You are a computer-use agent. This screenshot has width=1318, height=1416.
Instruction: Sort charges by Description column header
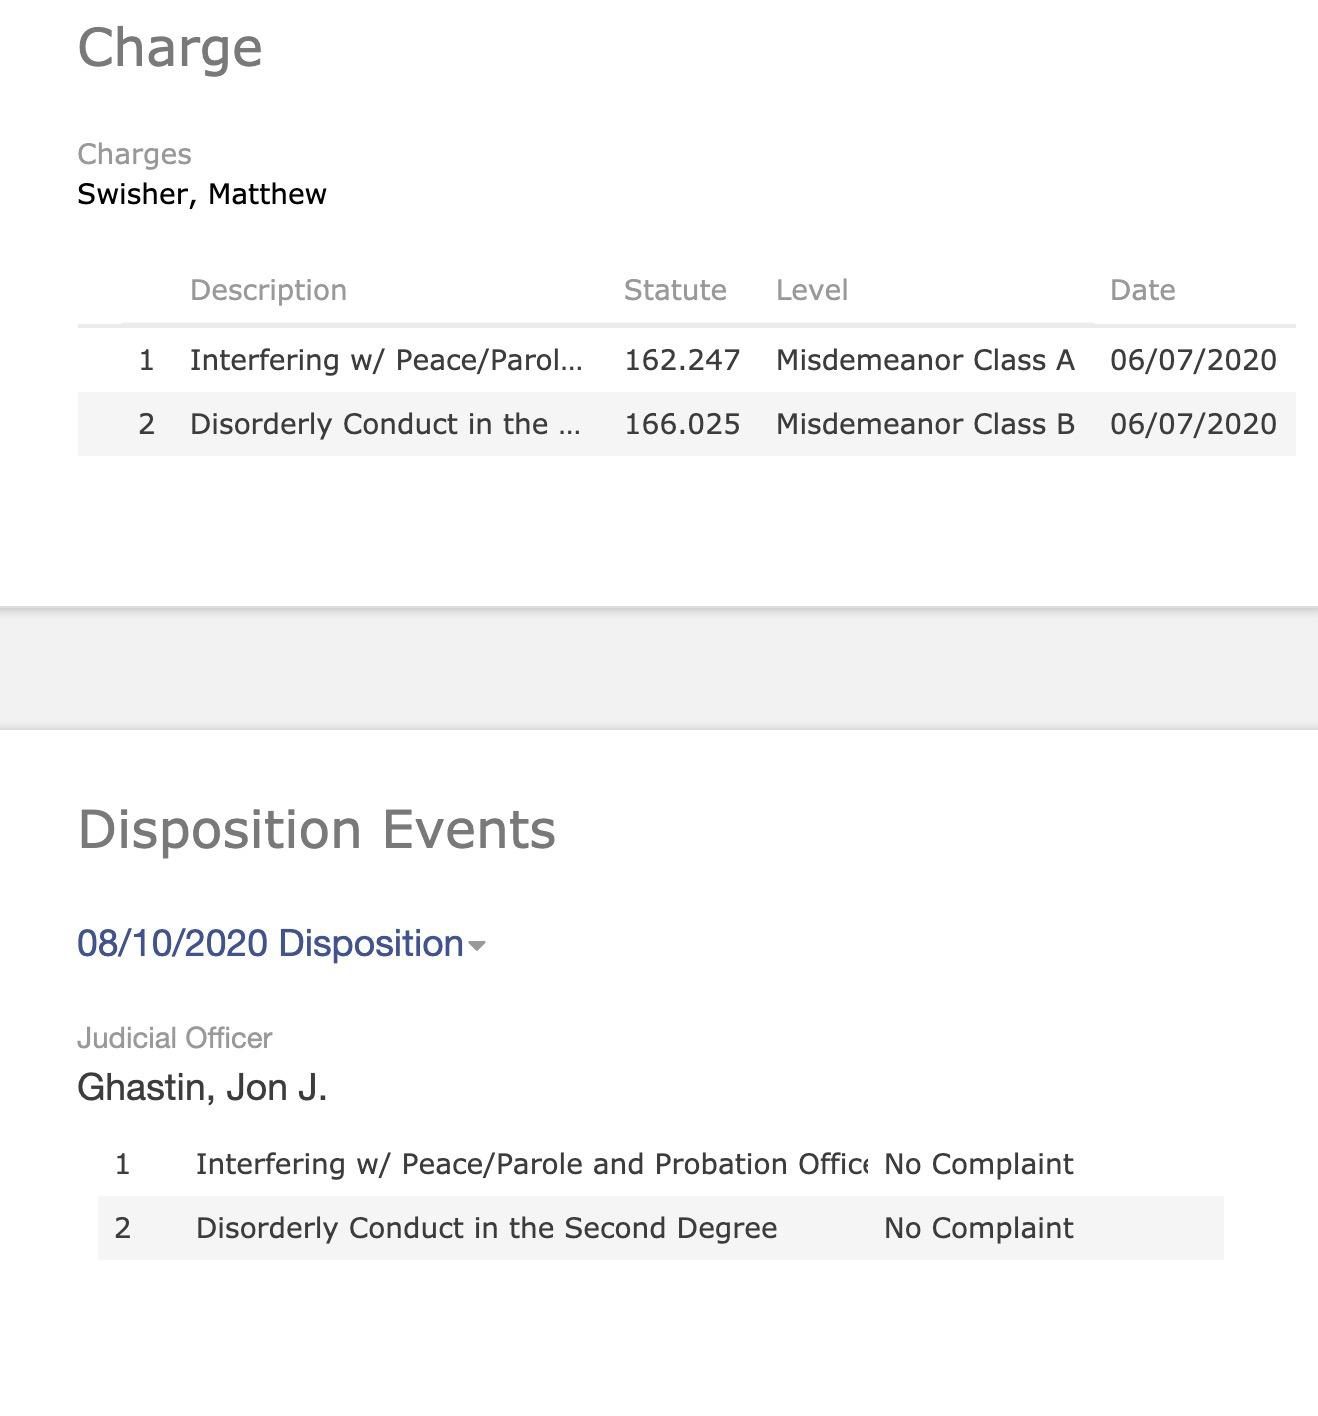coord(268,290)
